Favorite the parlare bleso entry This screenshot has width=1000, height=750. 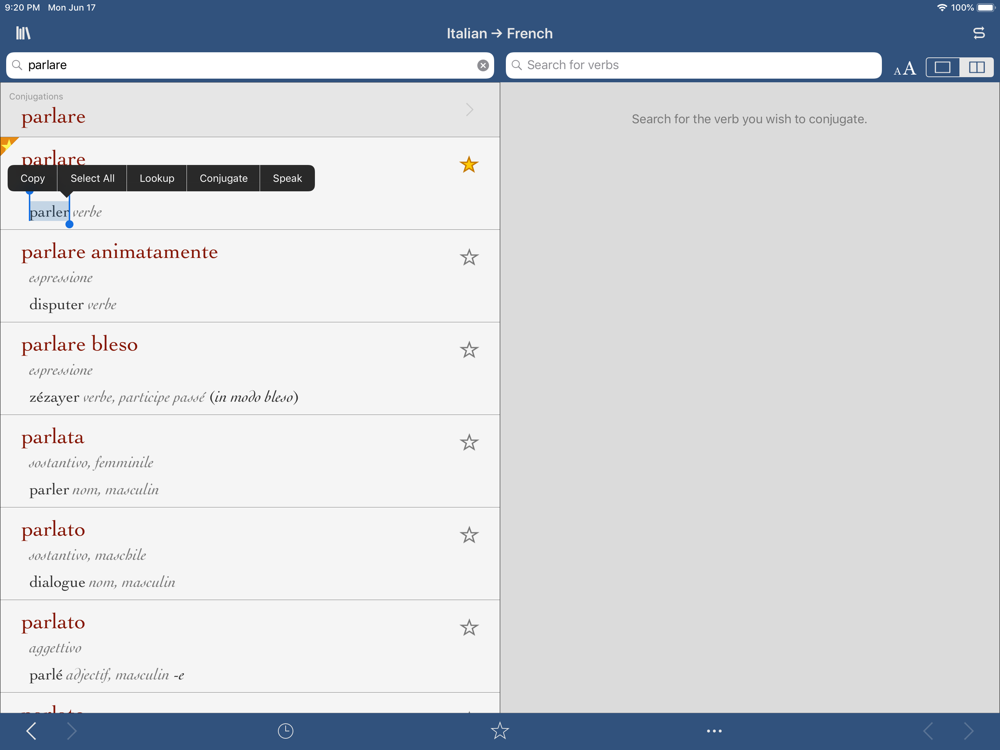(x=469, y=349)
